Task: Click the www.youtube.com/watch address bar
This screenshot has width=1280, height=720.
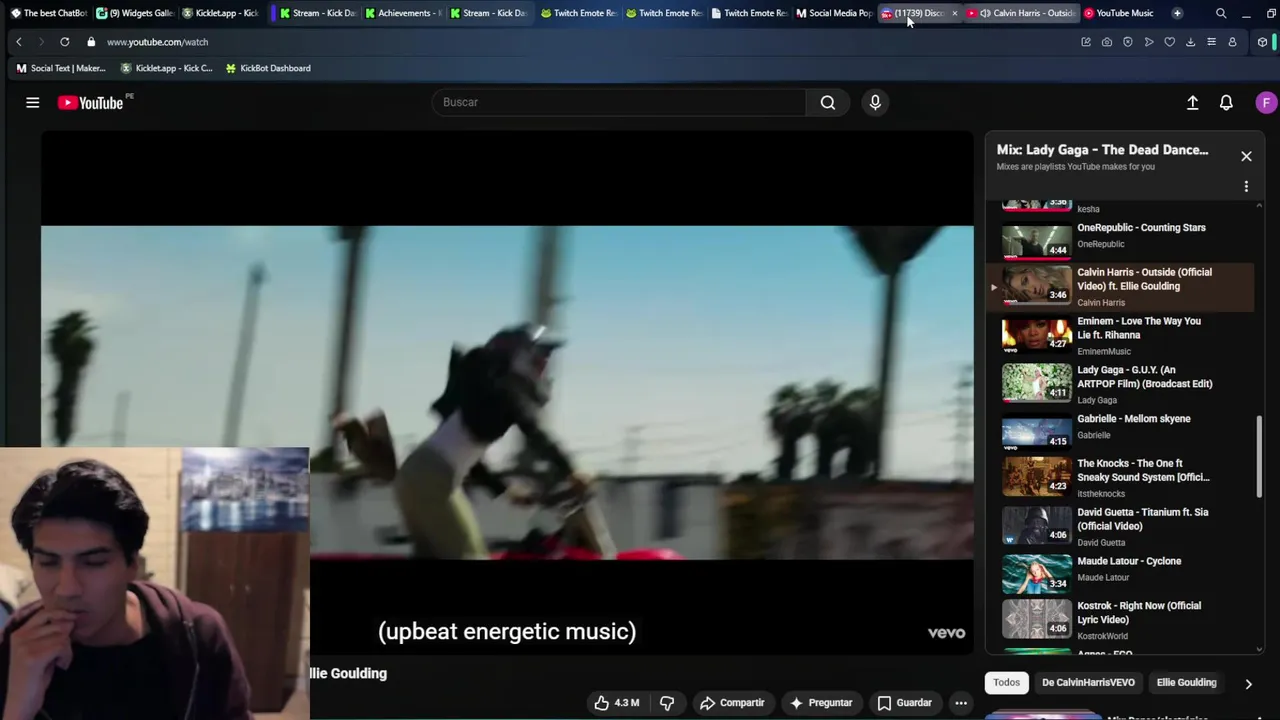Action: [x=157, y=42]
